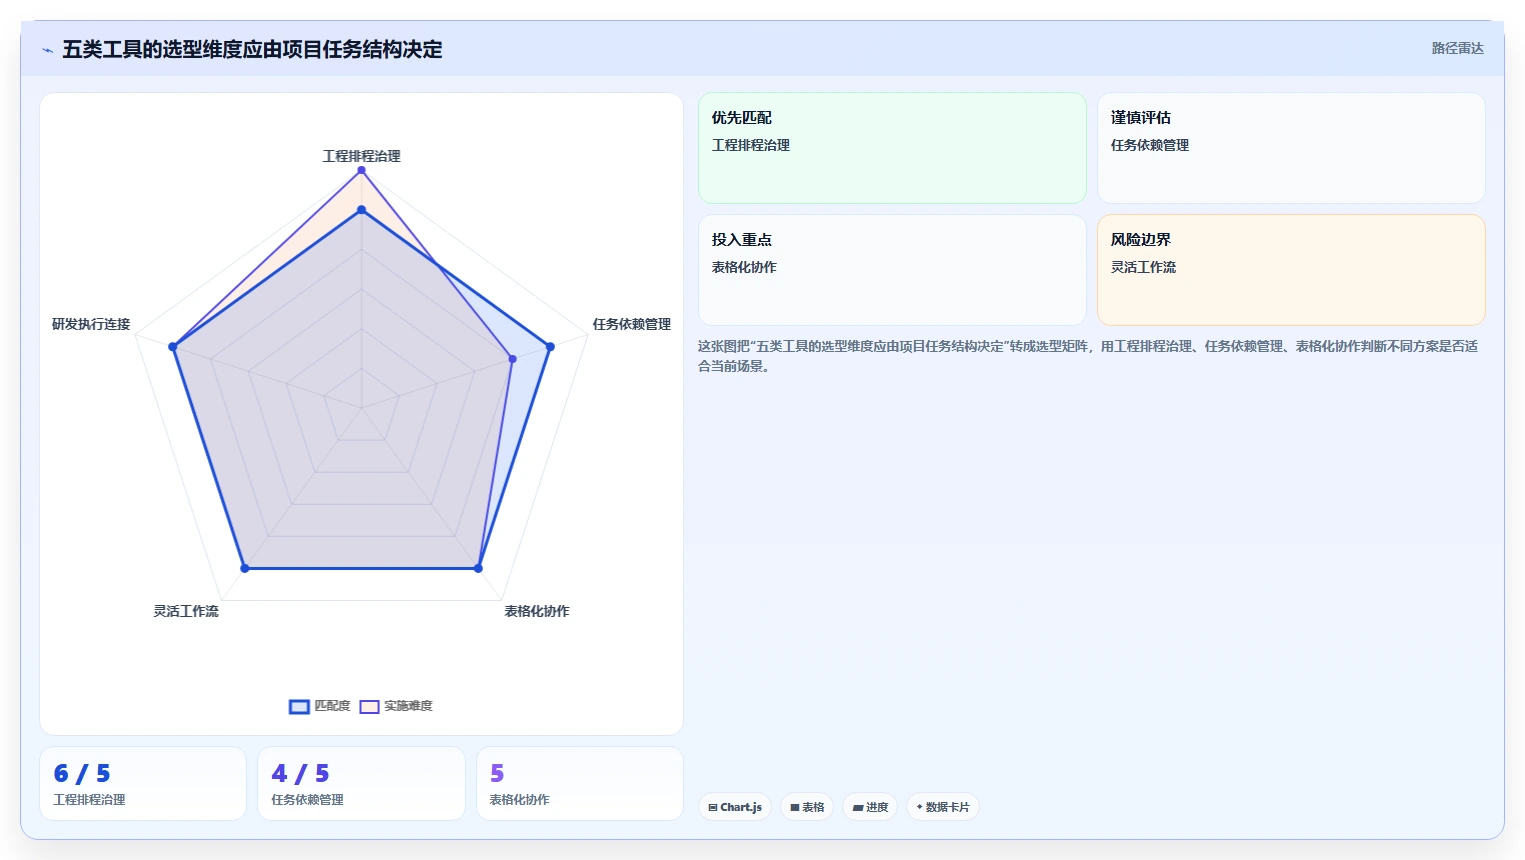1525x860 pixels.
Task: Click the Chart.js tag
Action: point(735,807)
